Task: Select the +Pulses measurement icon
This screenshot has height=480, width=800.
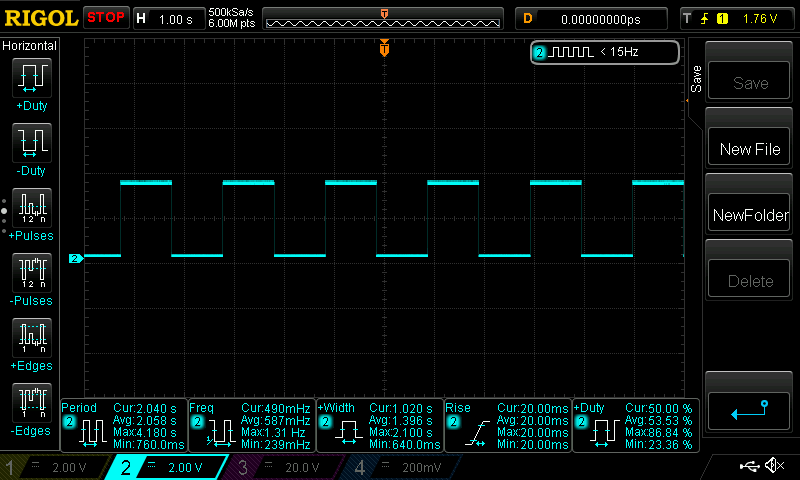Action: click(32, 208)
